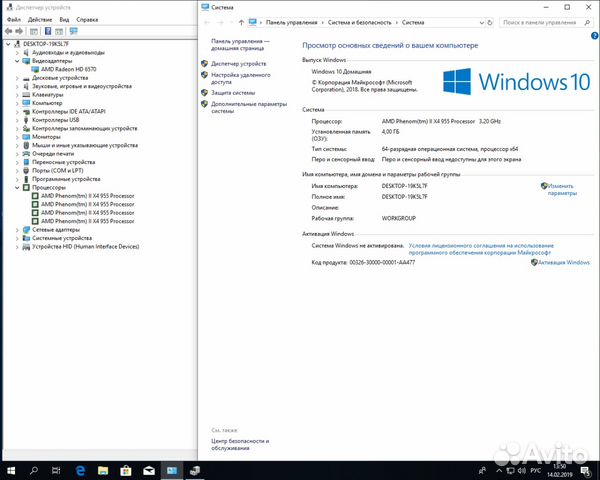Open notification center icon in tray

point(585,471)
